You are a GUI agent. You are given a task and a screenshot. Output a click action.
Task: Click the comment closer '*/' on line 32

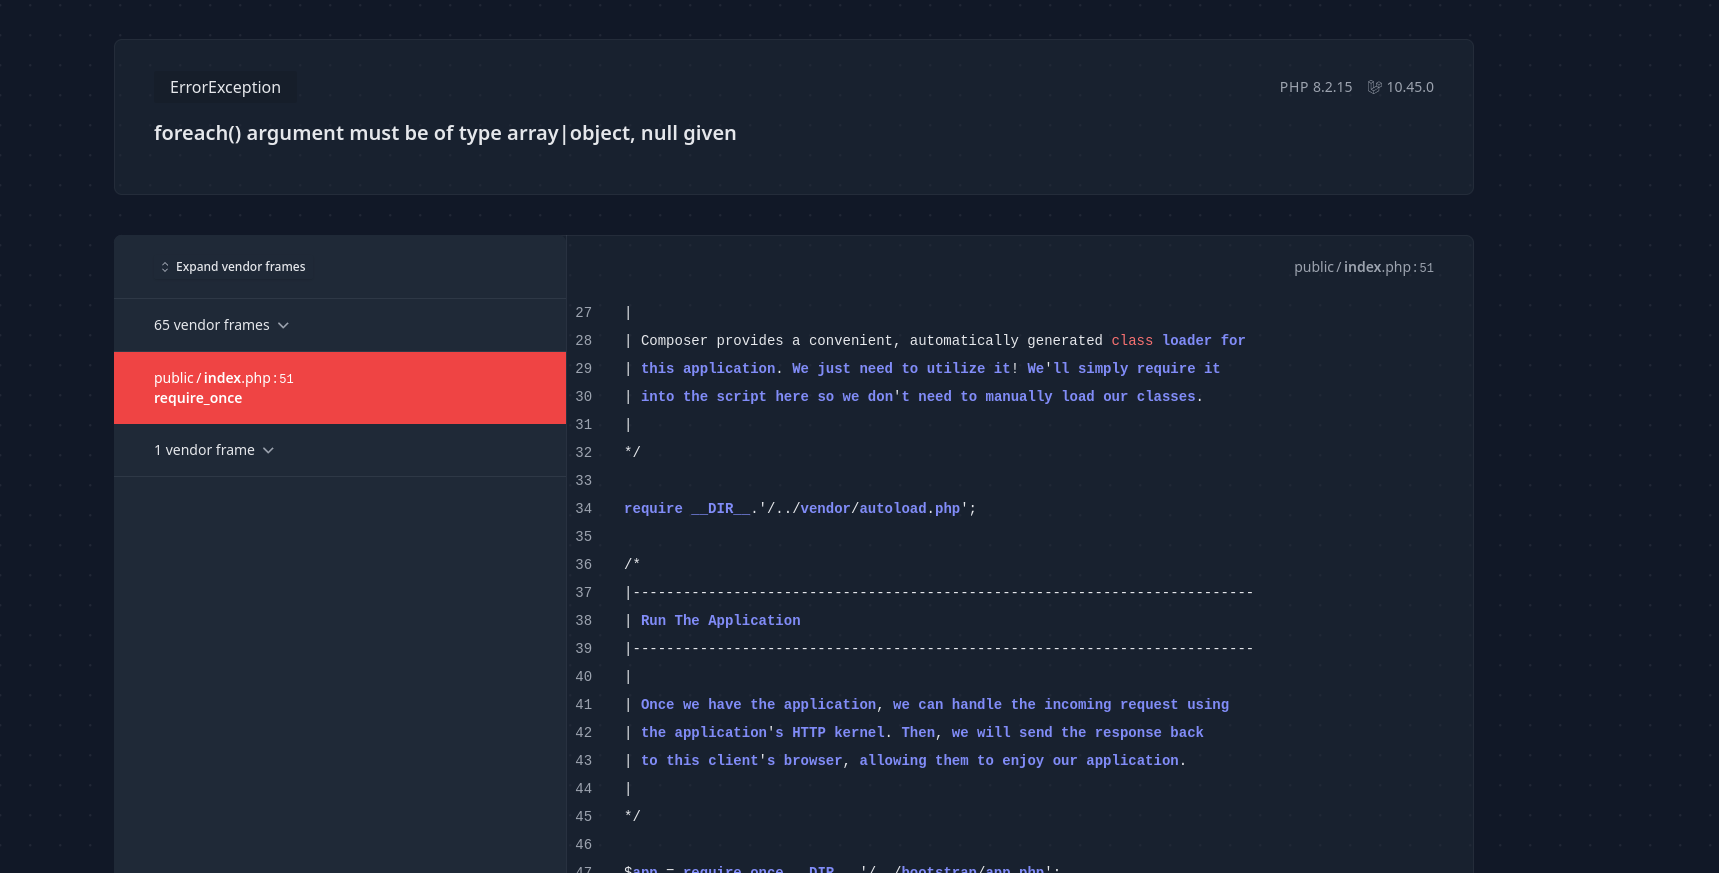click(632, 453)
